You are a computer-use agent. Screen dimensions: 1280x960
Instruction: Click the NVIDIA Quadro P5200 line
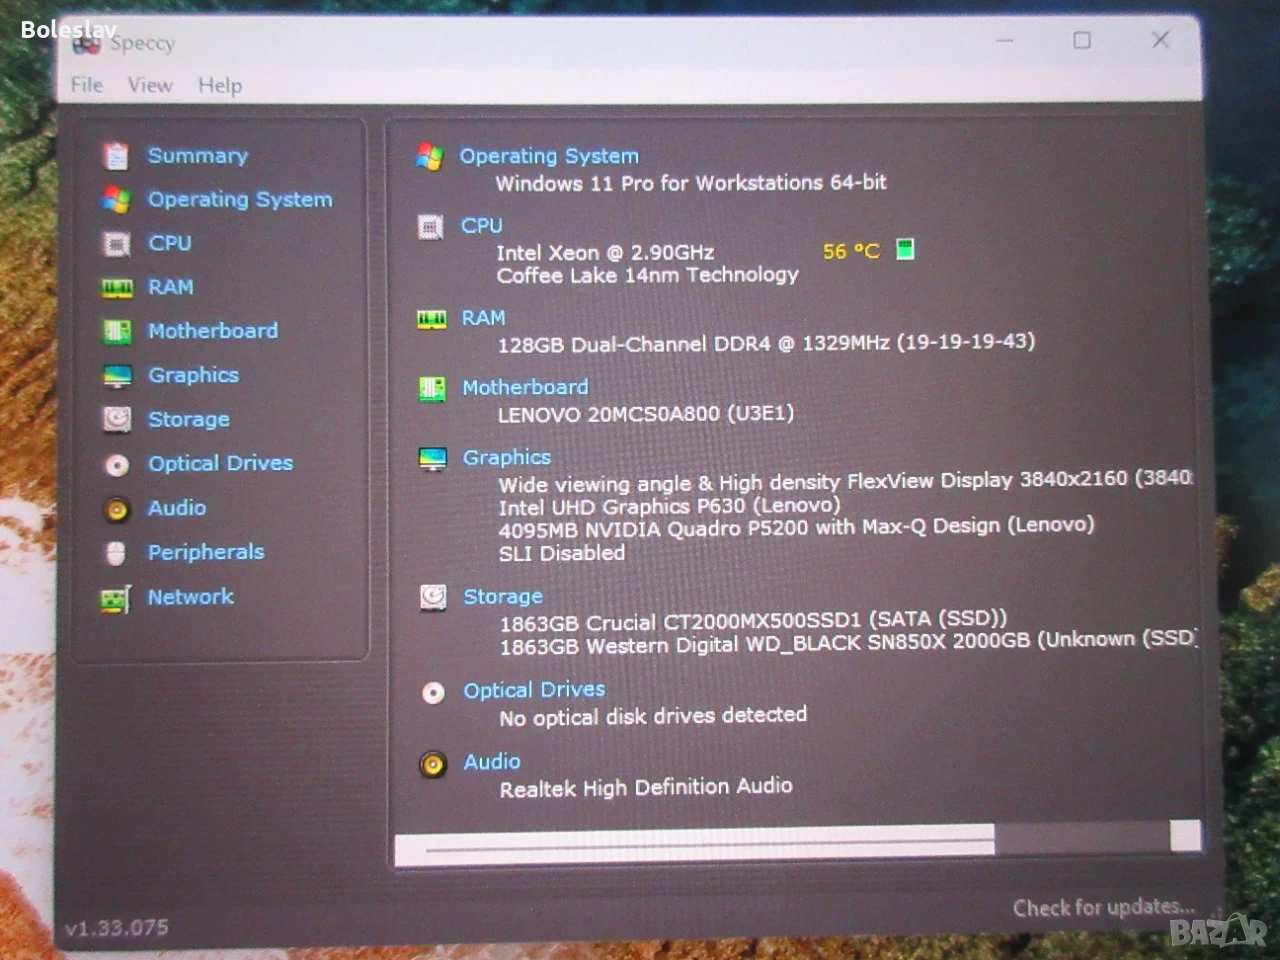[x=797, y=527]
